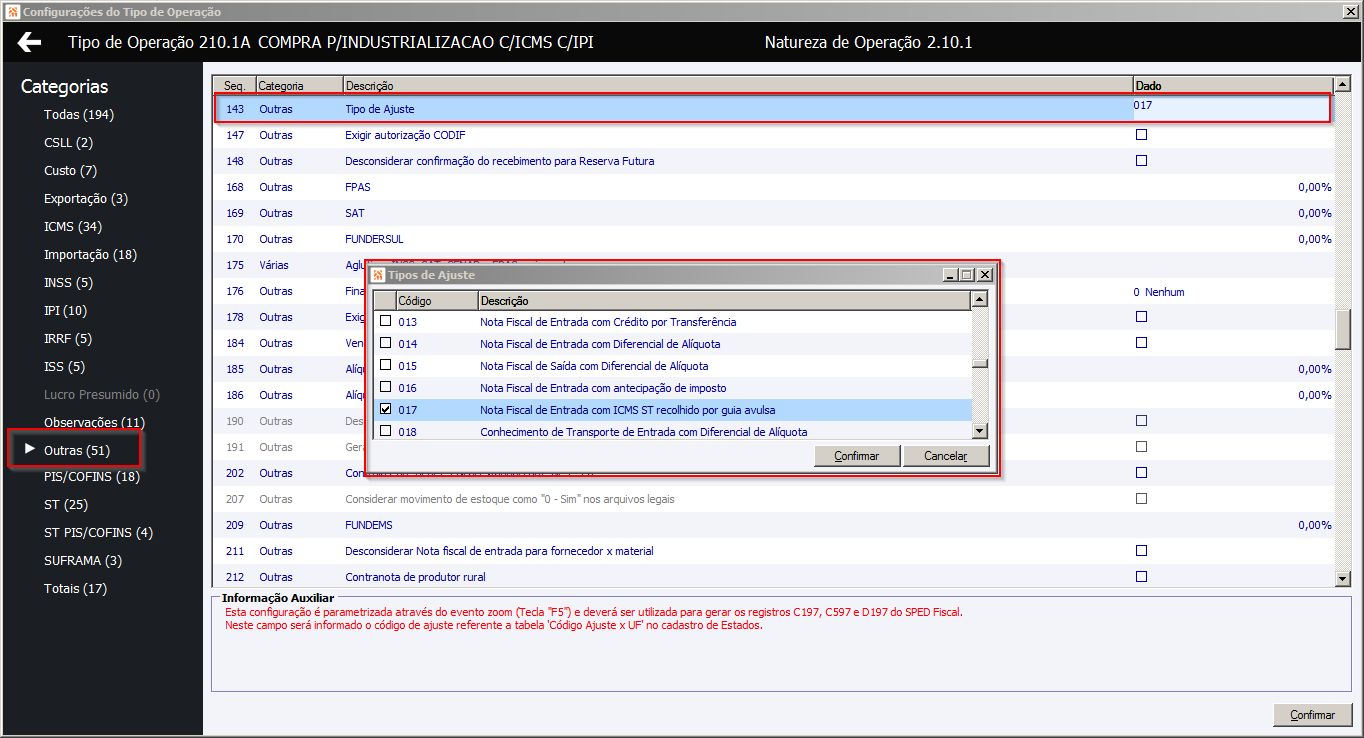Click the Tipos de Ajuste dialog title icon

coord(378,274)
